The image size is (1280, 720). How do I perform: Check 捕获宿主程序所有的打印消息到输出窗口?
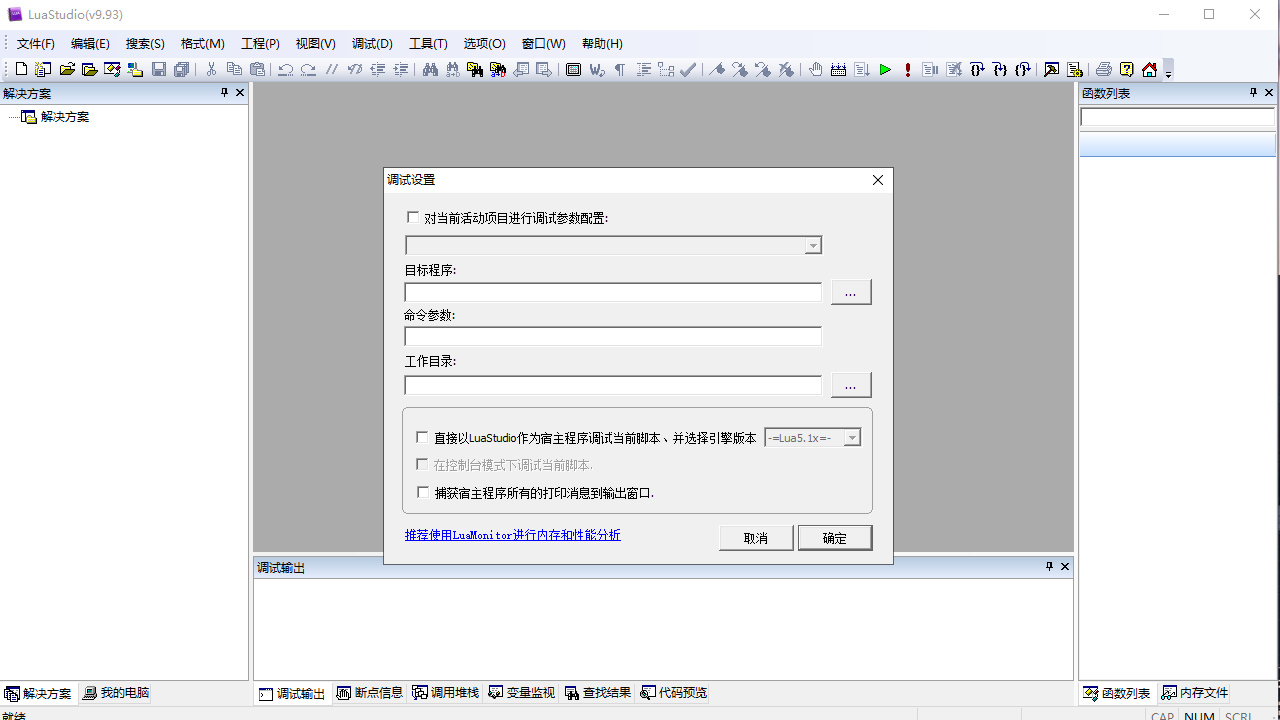tap(422, 491)
